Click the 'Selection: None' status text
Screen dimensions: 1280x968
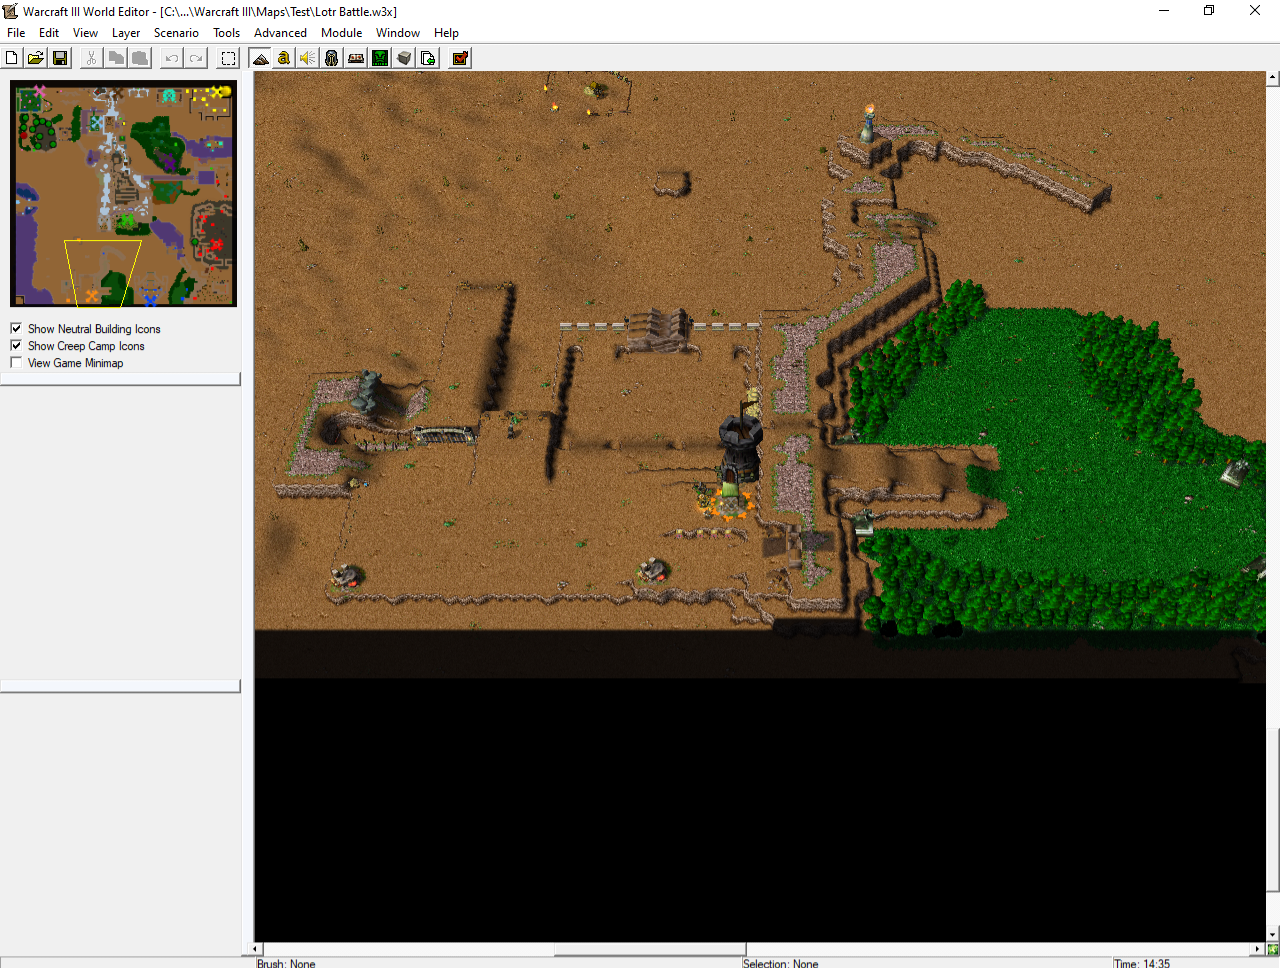[780, 963]
